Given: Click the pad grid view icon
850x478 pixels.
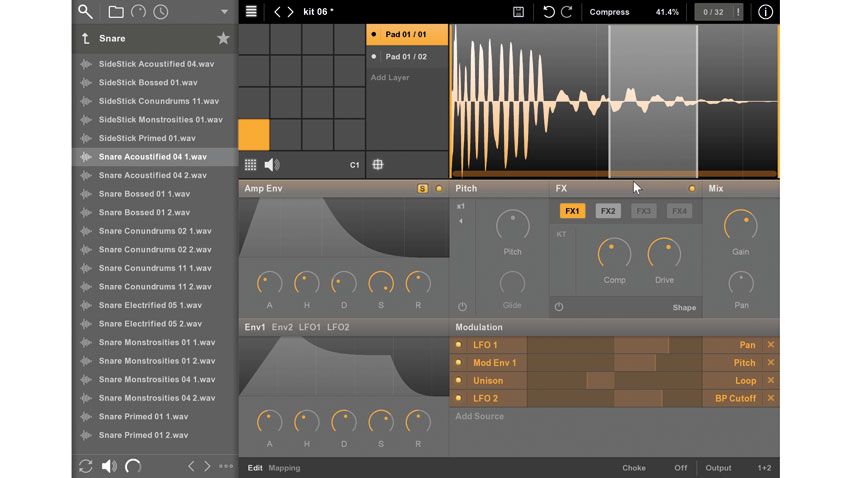Looking at the screenshot, I should tap(250, 165).
